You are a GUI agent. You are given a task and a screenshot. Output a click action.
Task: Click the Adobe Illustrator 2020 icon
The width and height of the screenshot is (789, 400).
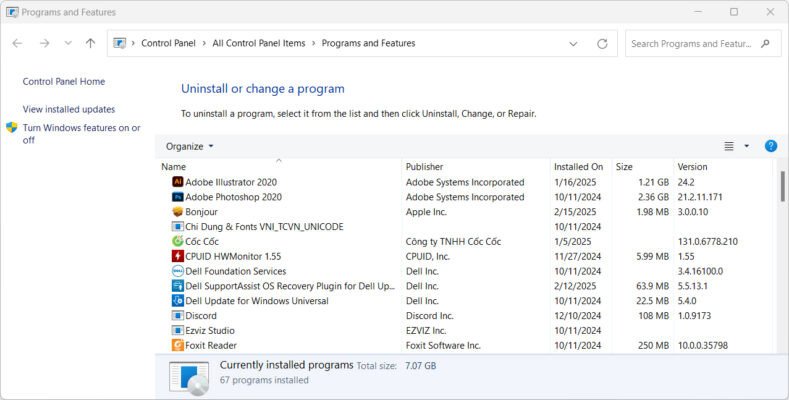point(178,182)
